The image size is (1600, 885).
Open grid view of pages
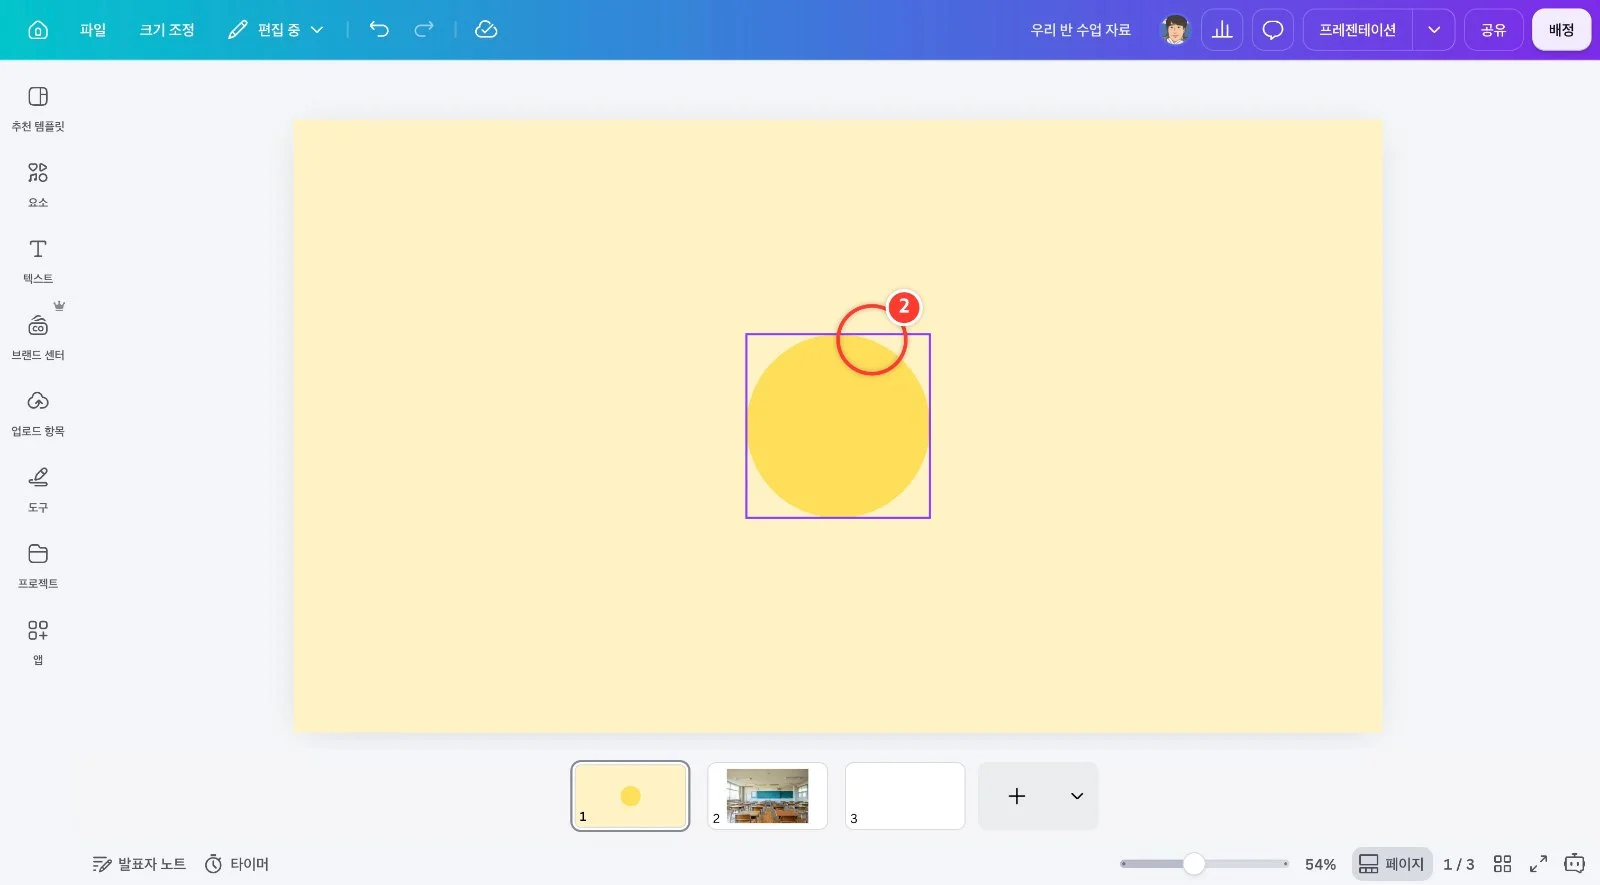[x=1502, y=864]
